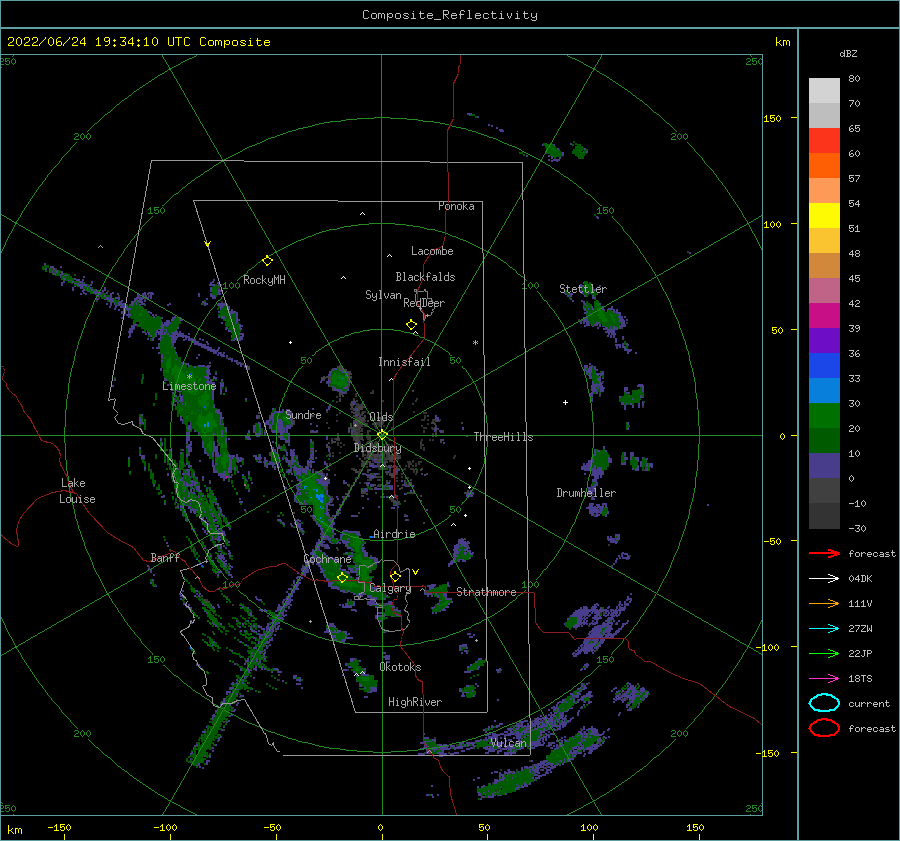Click the magenta 18TS arrow legend icon
The width and height of the screenshot is (900, 841).
pos(824,679)
